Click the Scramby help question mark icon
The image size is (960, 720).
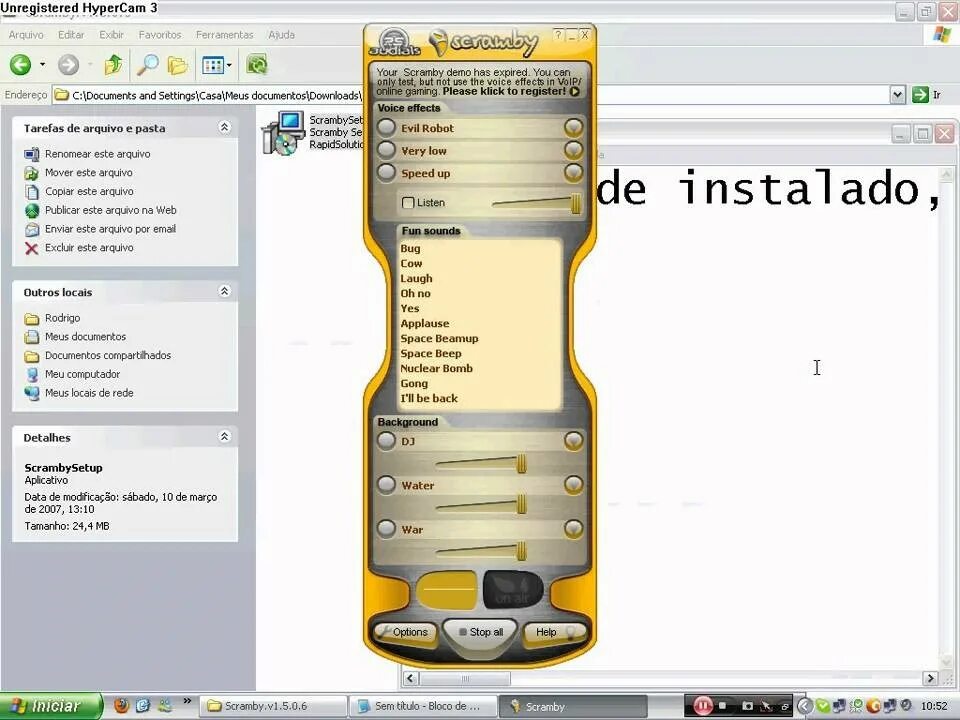pyautogui.click(x=558, y=35)
